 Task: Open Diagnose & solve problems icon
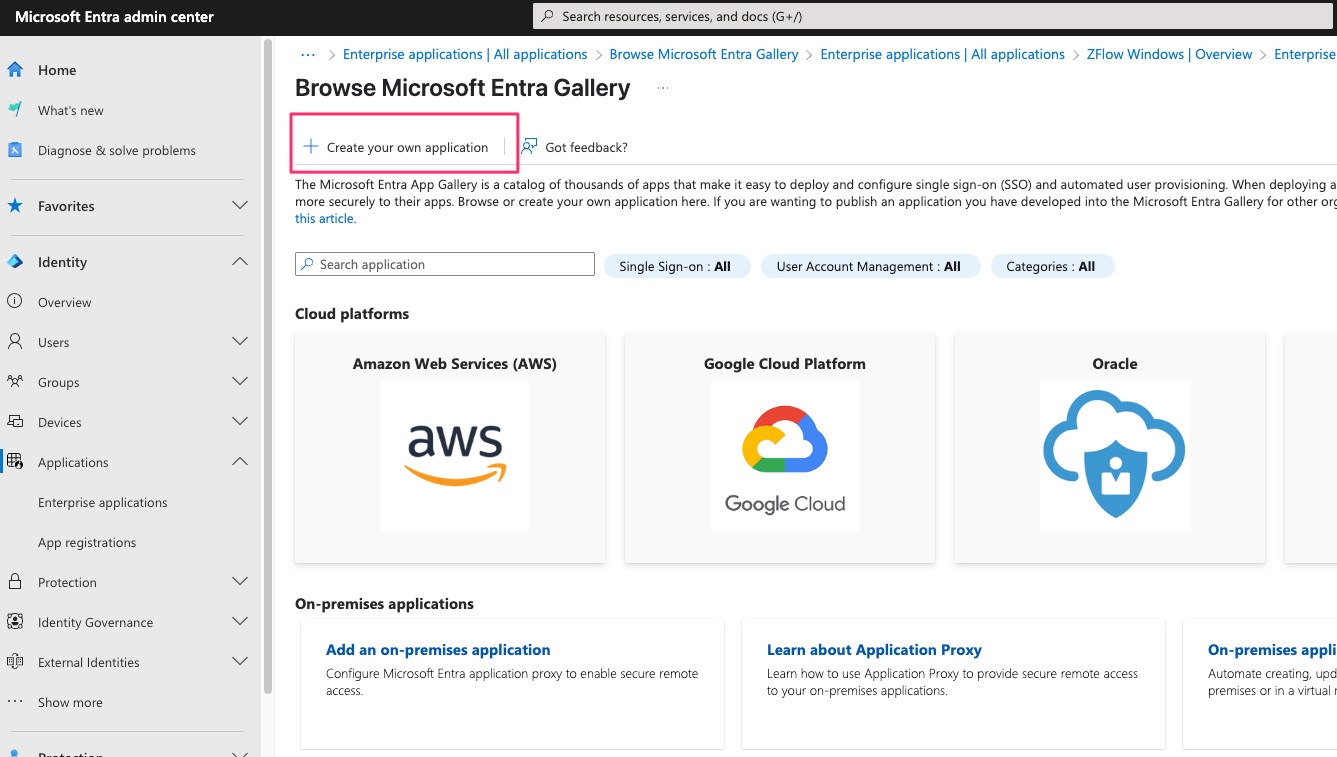pyautogui.click(x=15, y=150)
